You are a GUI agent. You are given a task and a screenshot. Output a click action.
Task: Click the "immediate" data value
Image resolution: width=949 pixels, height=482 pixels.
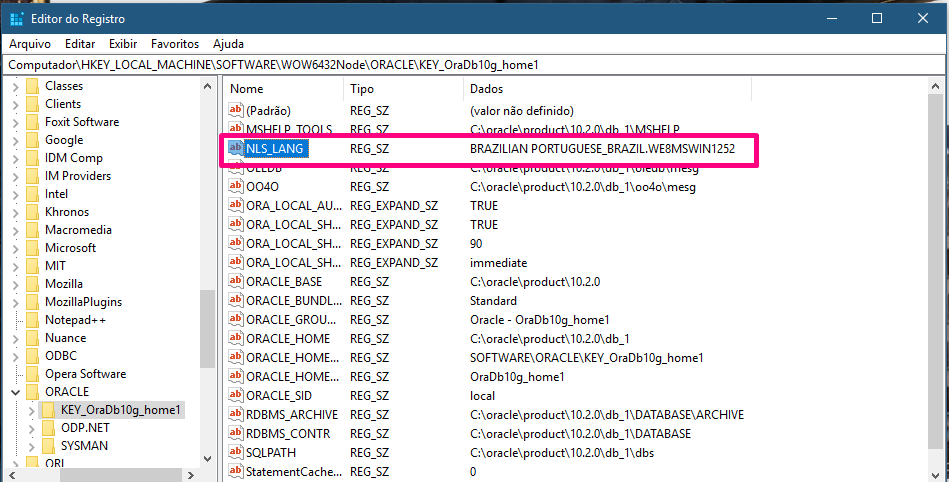498,263
